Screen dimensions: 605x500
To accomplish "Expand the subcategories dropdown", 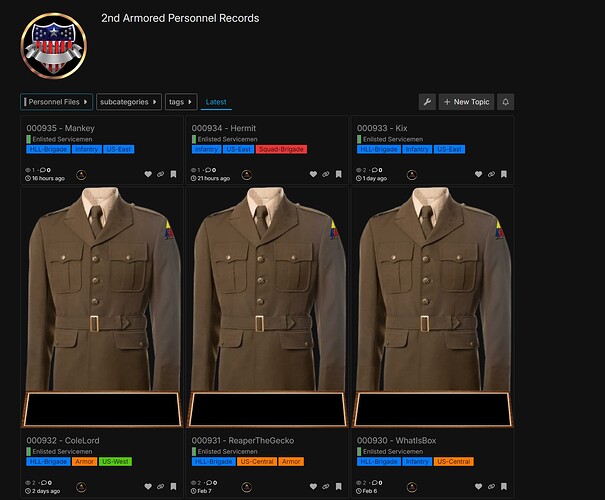I will pyautogui.click(x=129, y=102).
